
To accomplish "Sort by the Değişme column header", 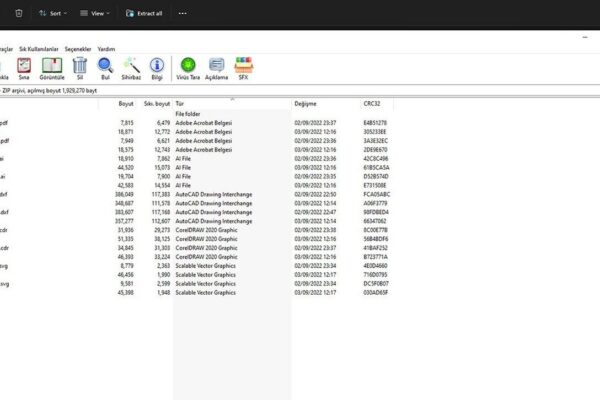I will 306,103.
